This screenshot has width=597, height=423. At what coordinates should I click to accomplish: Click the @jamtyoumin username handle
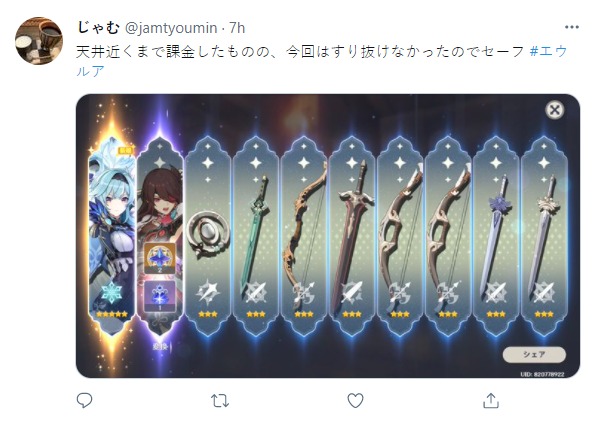171,28
